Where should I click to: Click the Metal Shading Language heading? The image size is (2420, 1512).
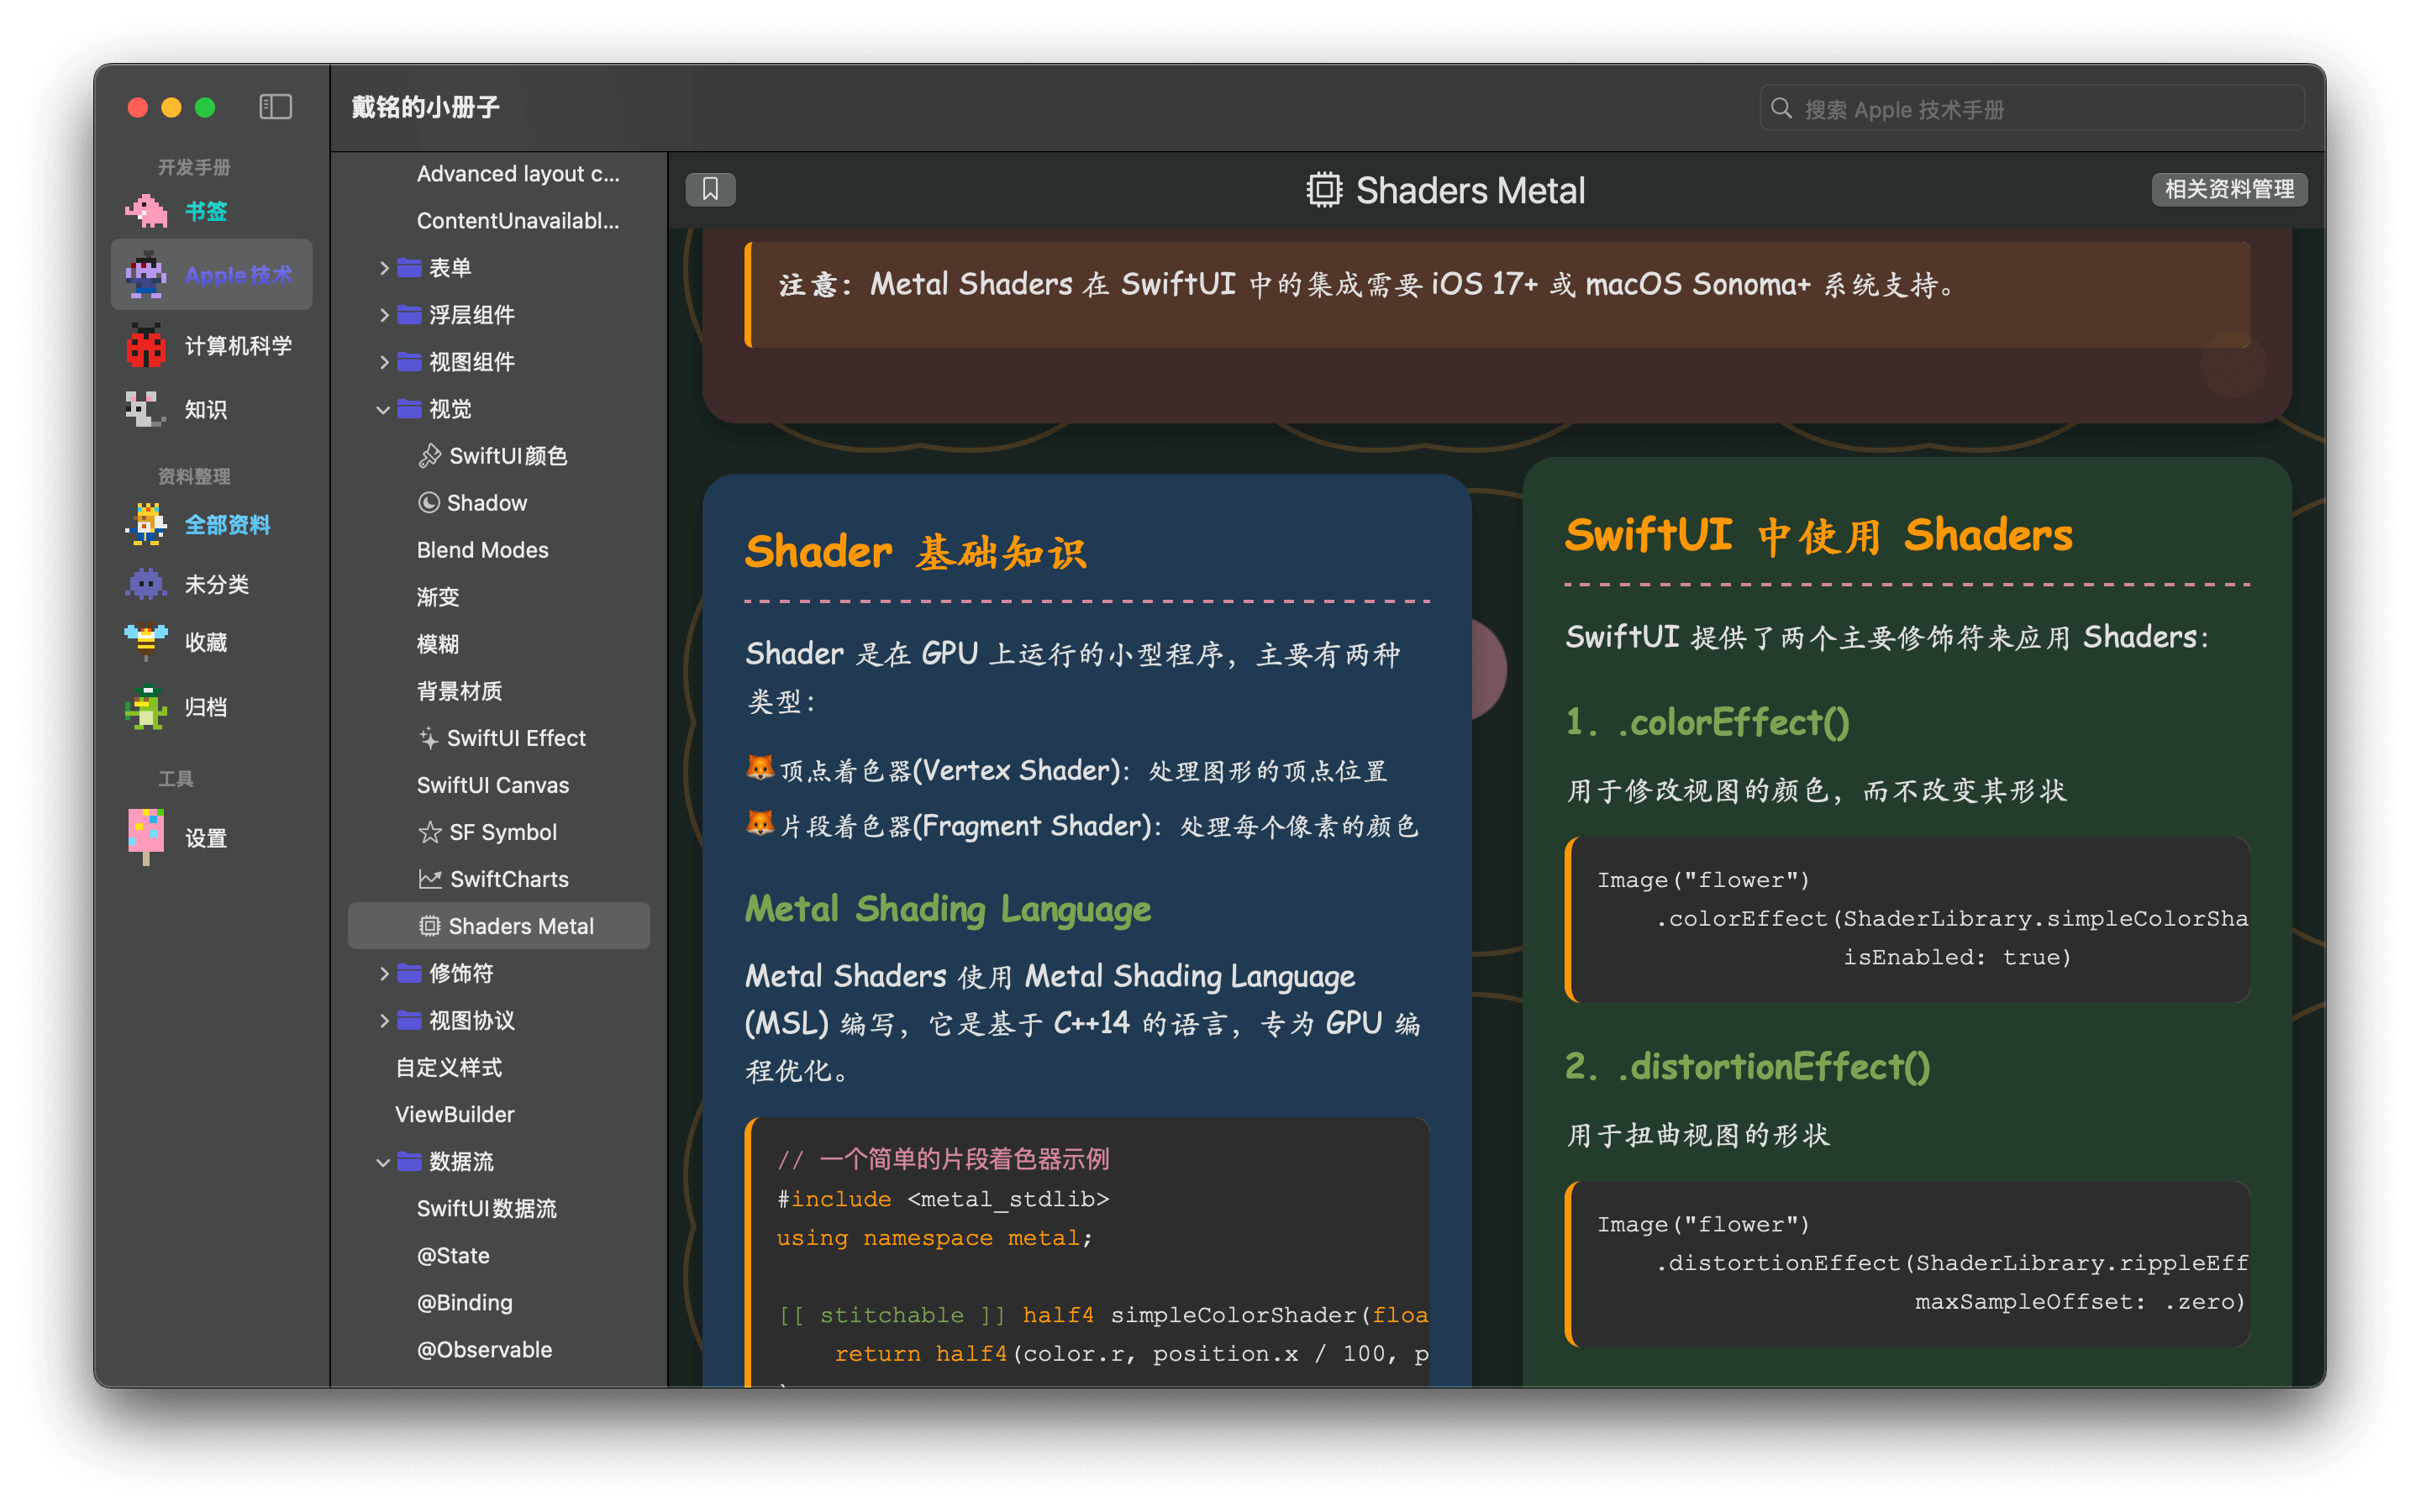948,909
